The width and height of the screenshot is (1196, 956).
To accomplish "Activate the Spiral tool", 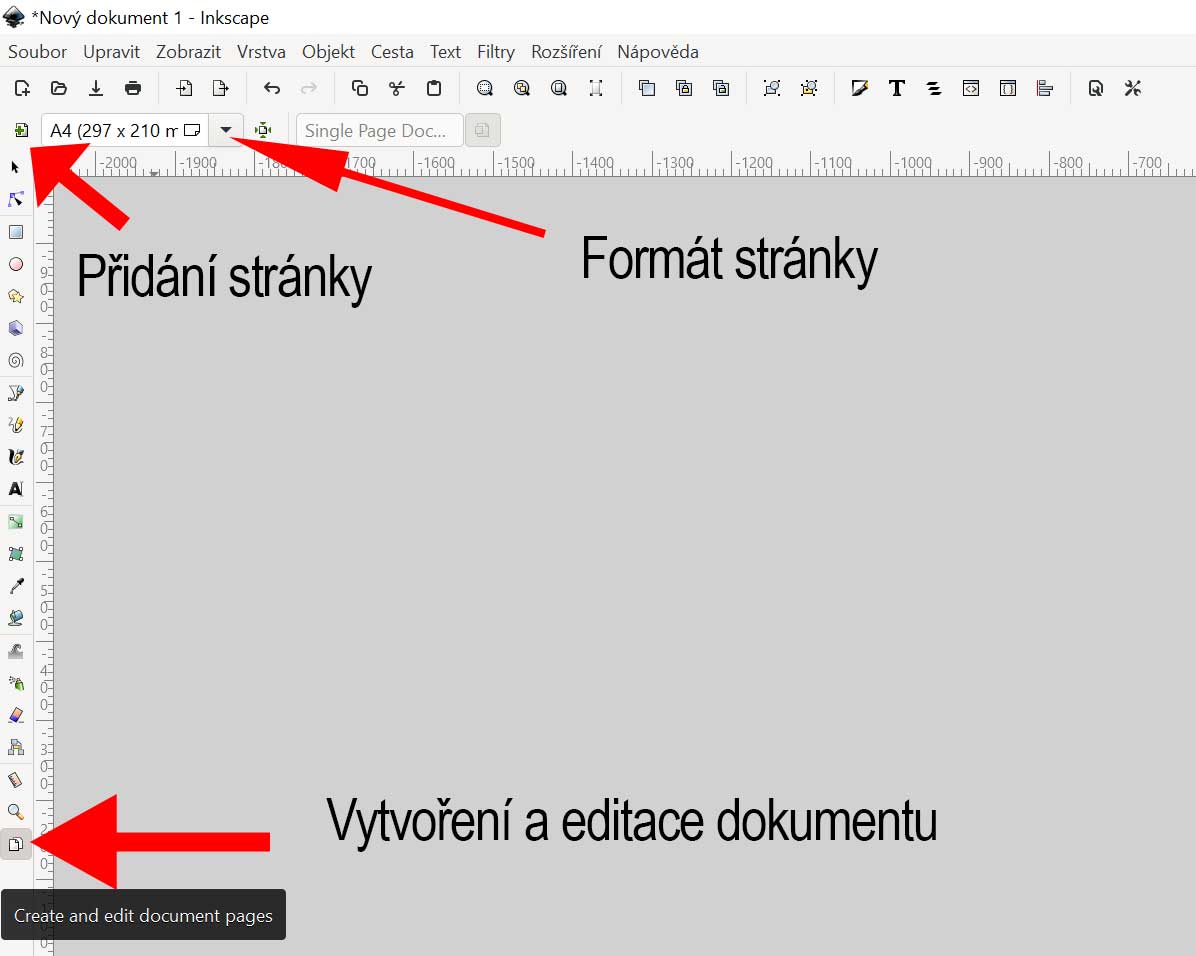I will point(16,360).
